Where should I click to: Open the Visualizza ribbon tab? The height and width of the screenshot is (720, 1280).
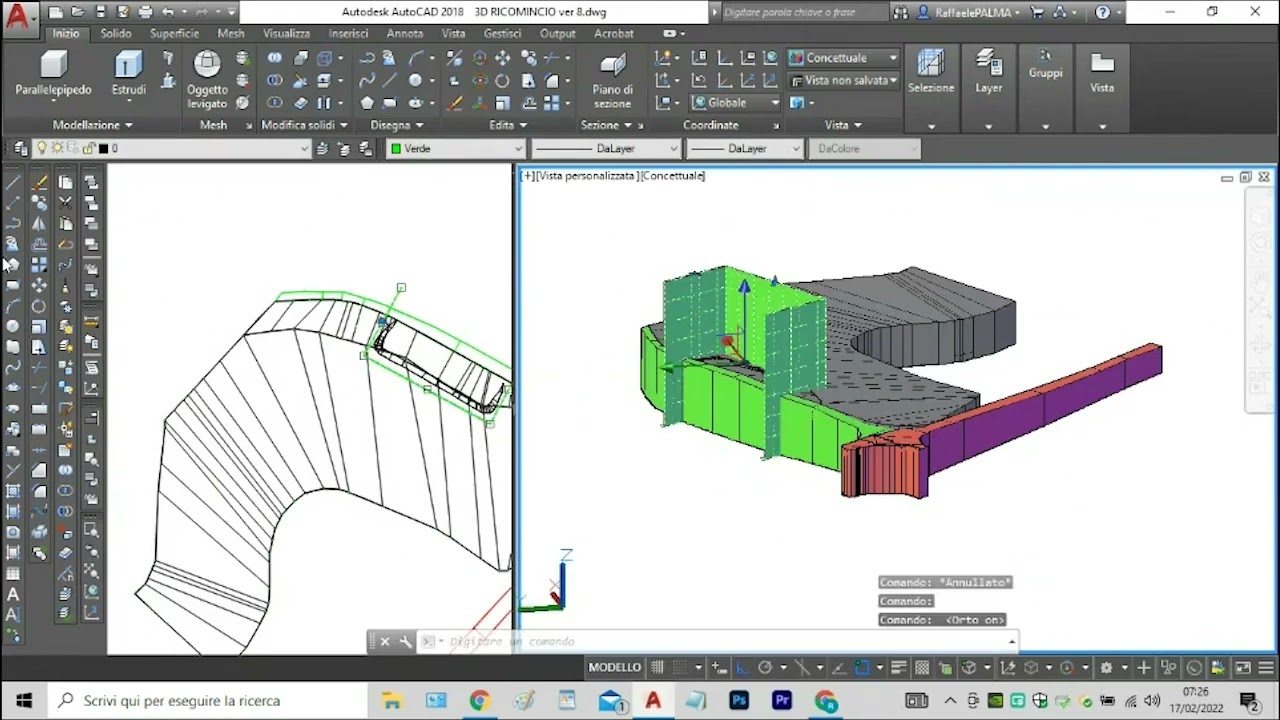pyautogui.click(x=286, y=33)
